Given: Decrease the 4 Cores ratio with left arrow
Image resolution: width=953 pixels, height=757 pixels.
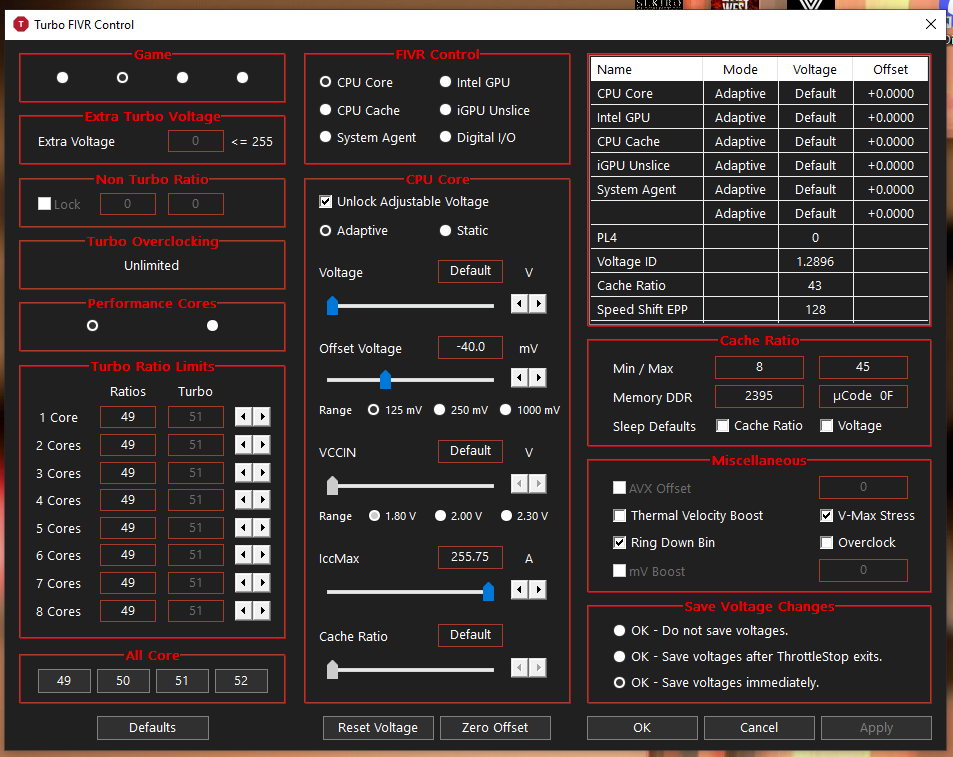Looking at the screenshot, I should [243, 500].
